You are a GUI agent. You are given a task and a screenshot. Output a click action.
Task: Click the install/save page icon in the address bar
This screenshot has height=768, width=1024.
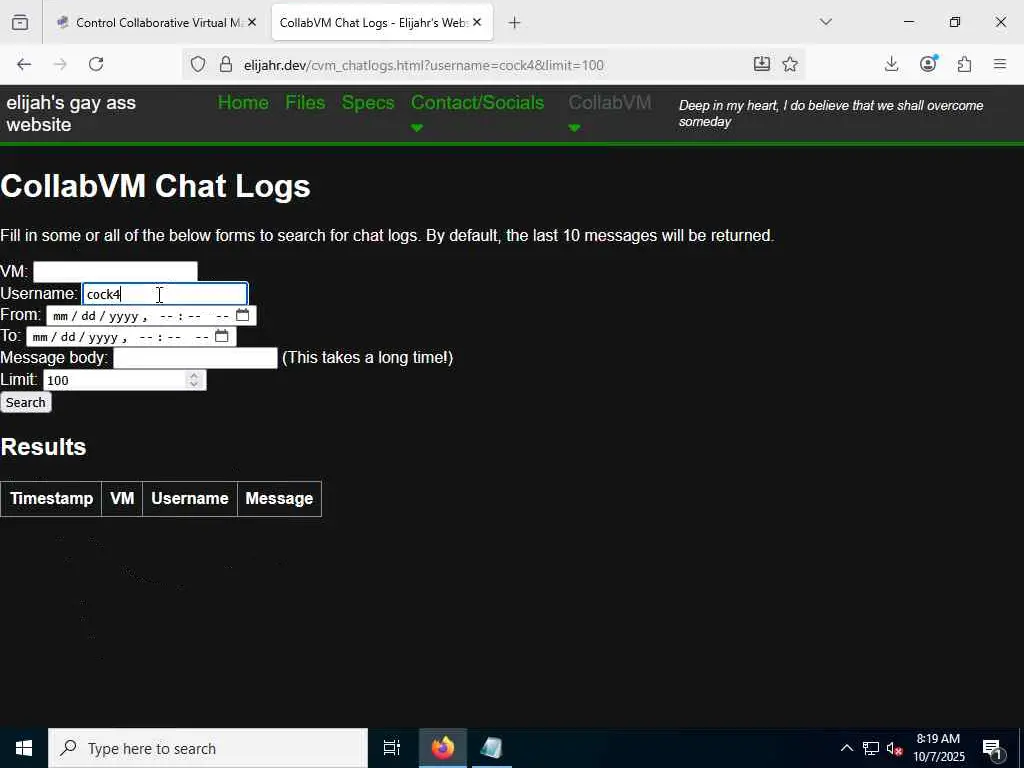[761, 64]
